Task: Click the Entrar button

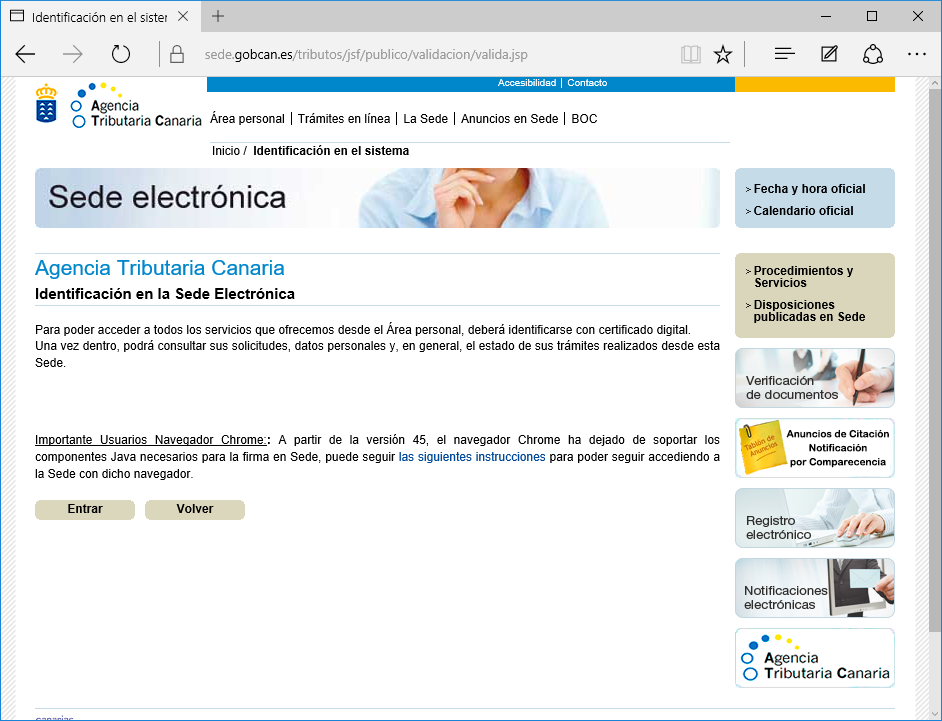Action: (x=85, y=510)
